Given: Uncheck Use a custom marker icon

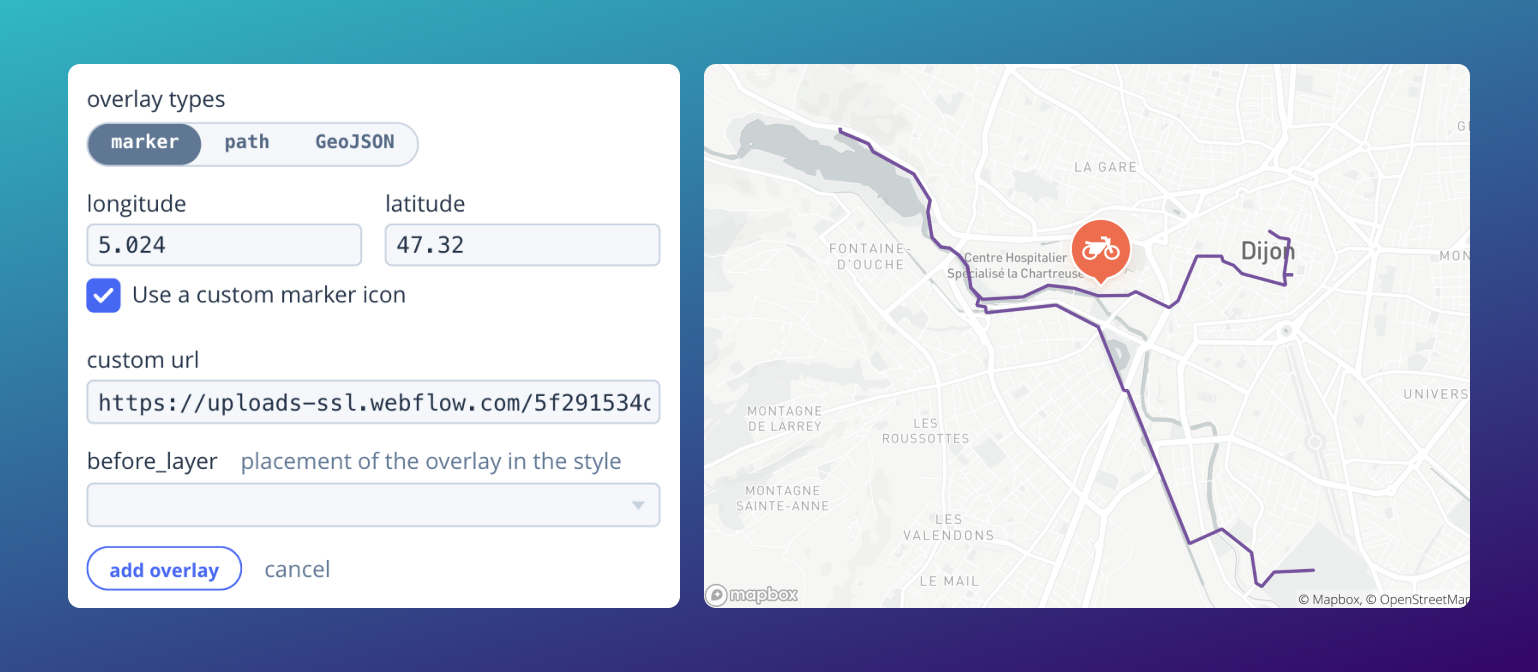Looking at the screenshot, I should [104, 295].
